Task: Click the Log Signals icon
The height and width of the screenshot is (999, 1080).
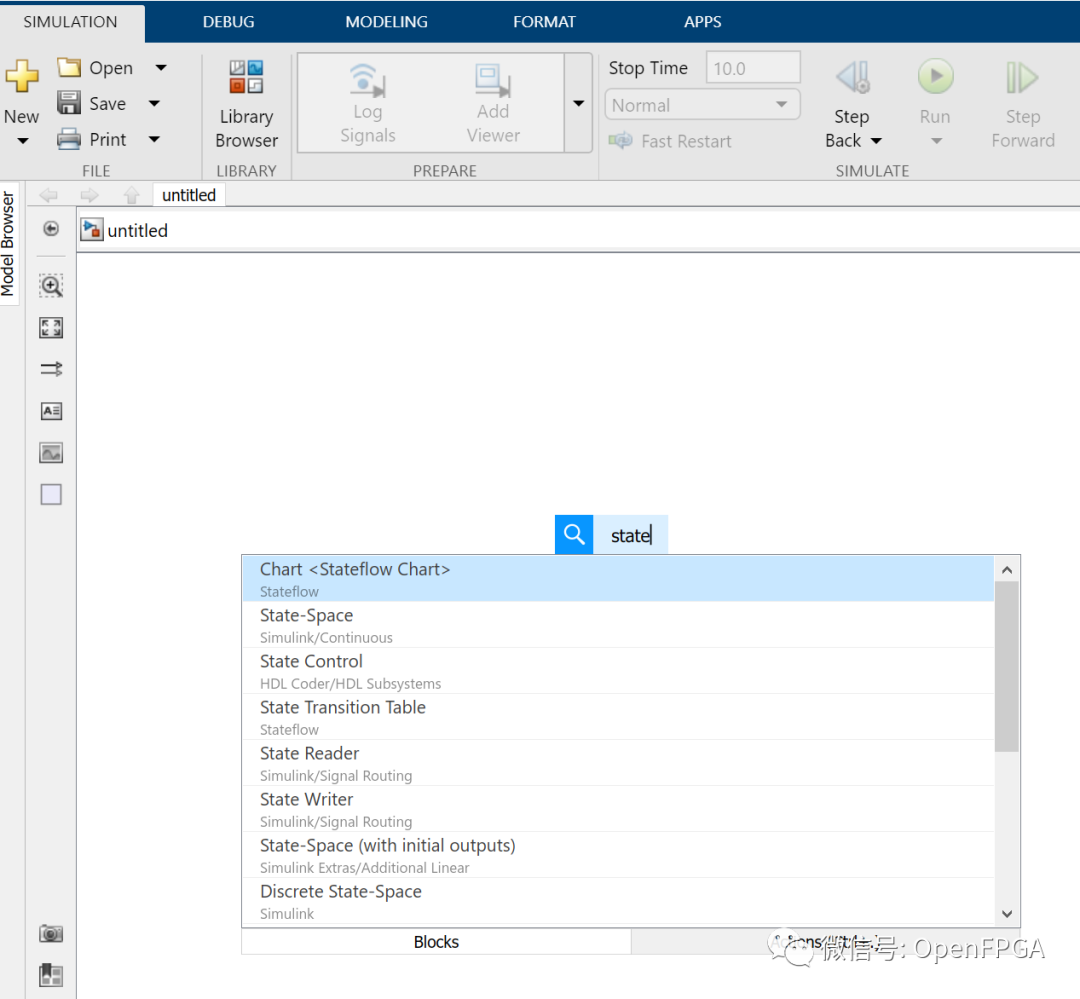Action: 367,80
